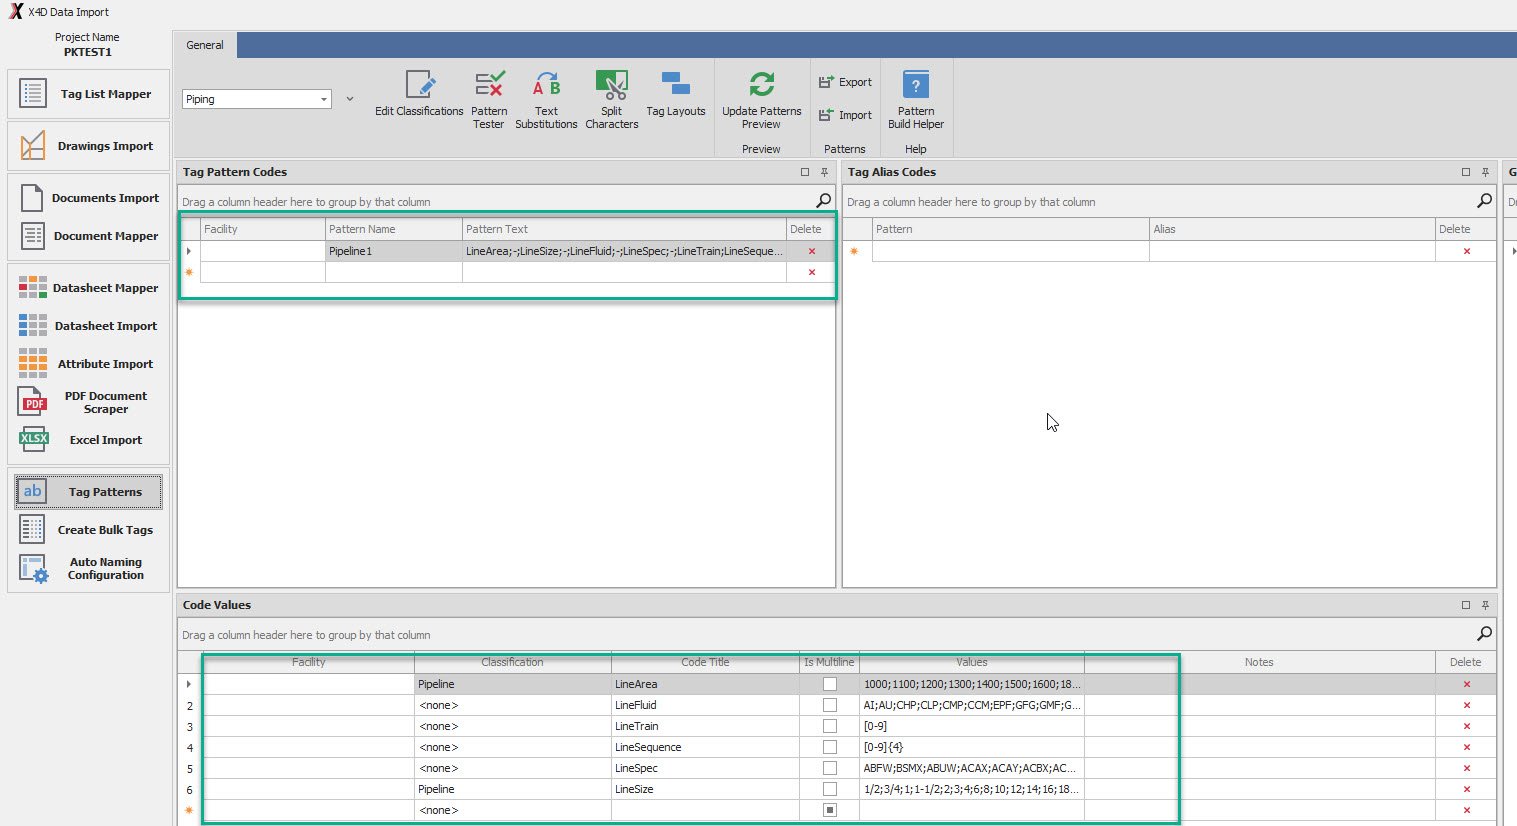Screen dimensions: 1517x826
Task: Expand the Pipeline1 row indicator
Action: (x=189, y=251)
